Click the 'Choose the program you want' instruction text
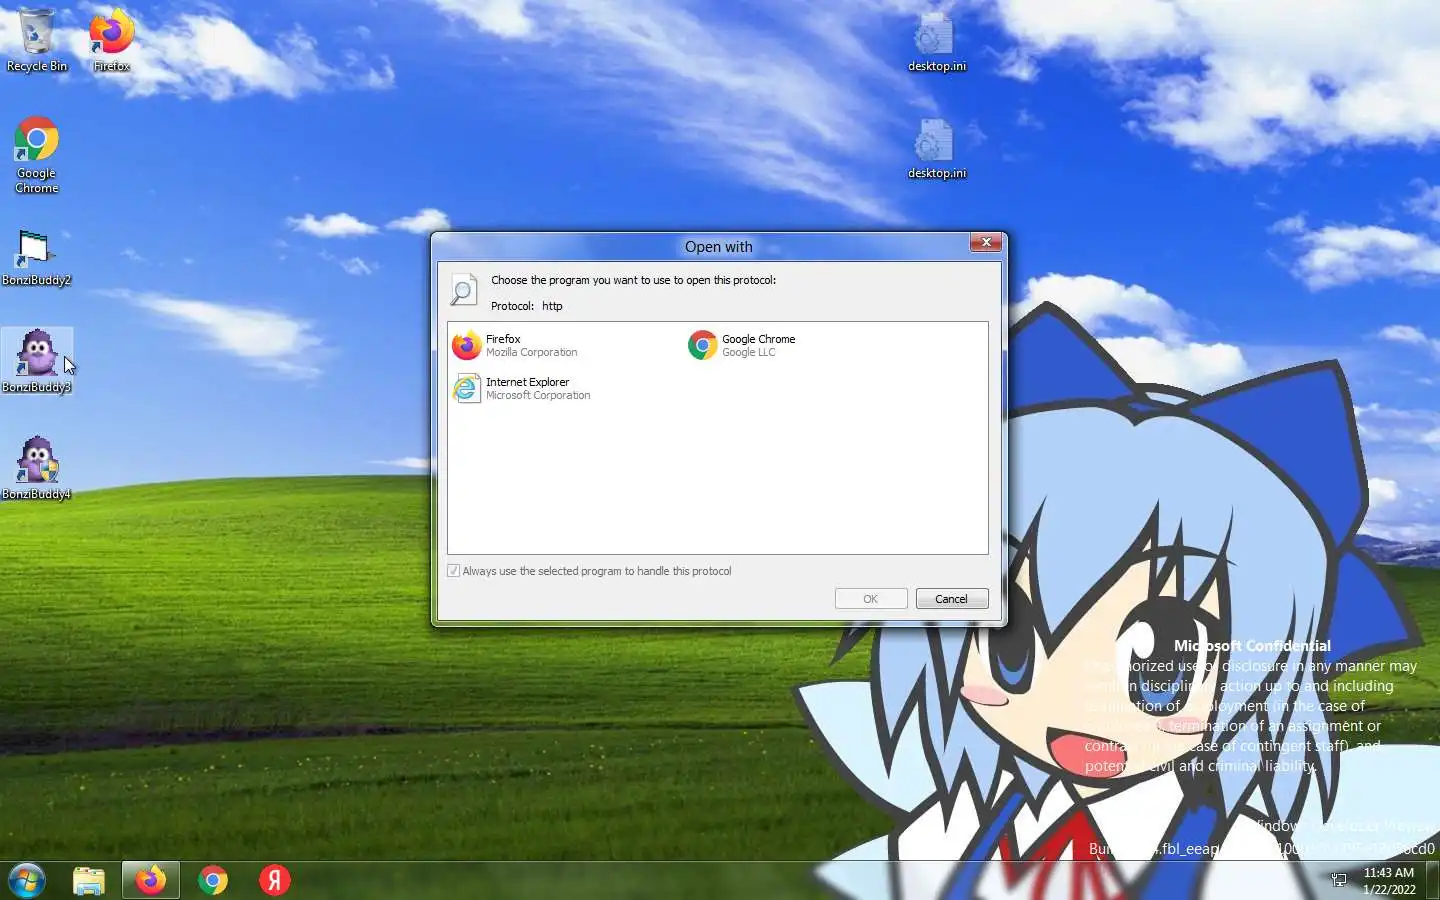Screen dimensions: 1440x900 tap(633, 280)
